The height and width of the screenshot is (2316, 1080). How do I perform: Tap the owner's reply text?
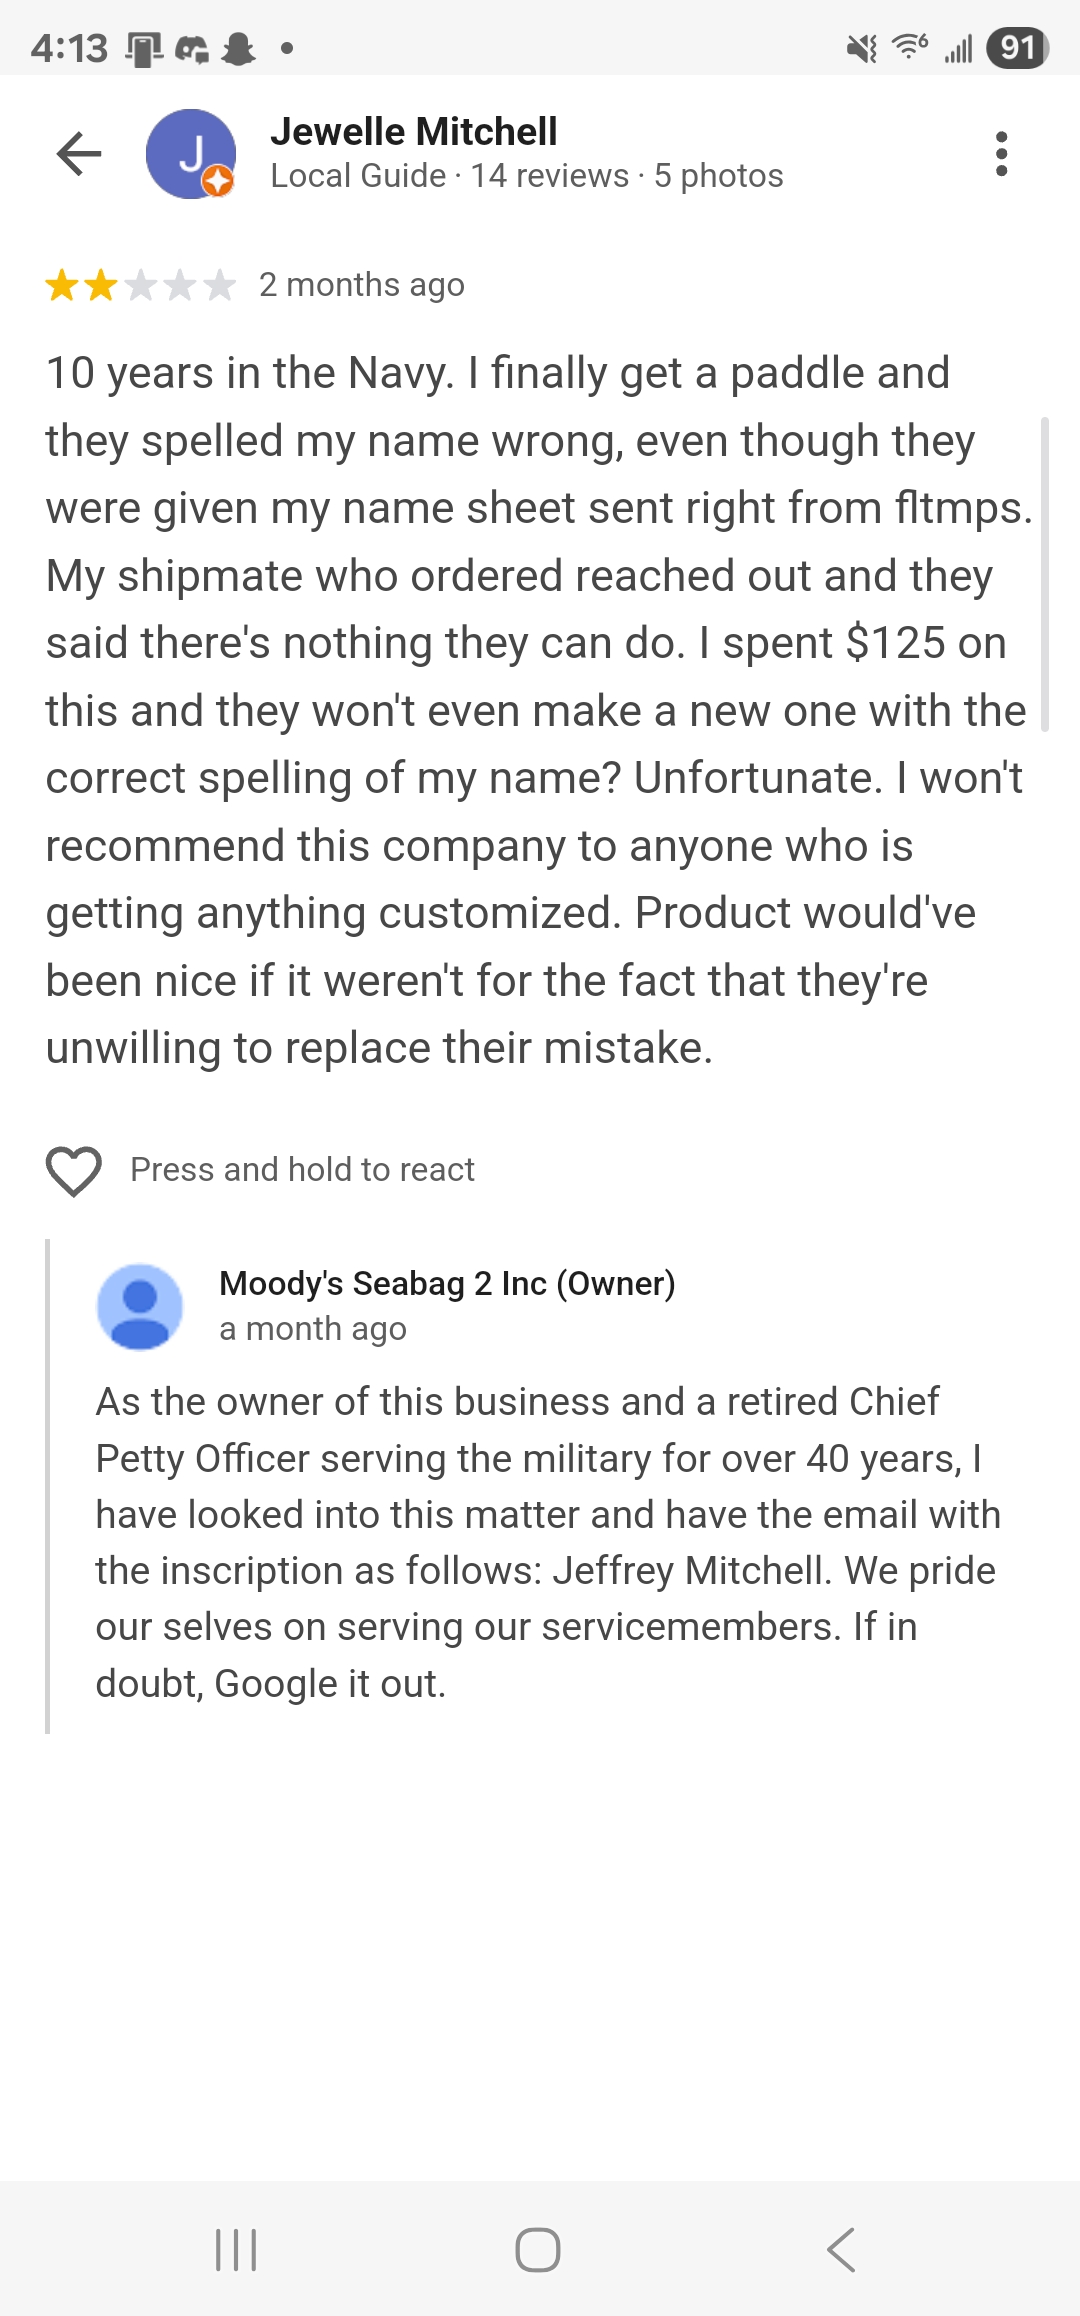tap(545, 1542)
